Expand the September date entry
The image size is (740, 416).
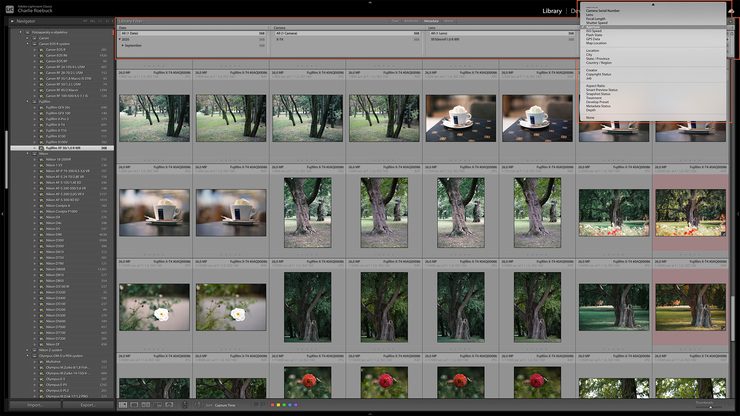click(x=123, y=45)
